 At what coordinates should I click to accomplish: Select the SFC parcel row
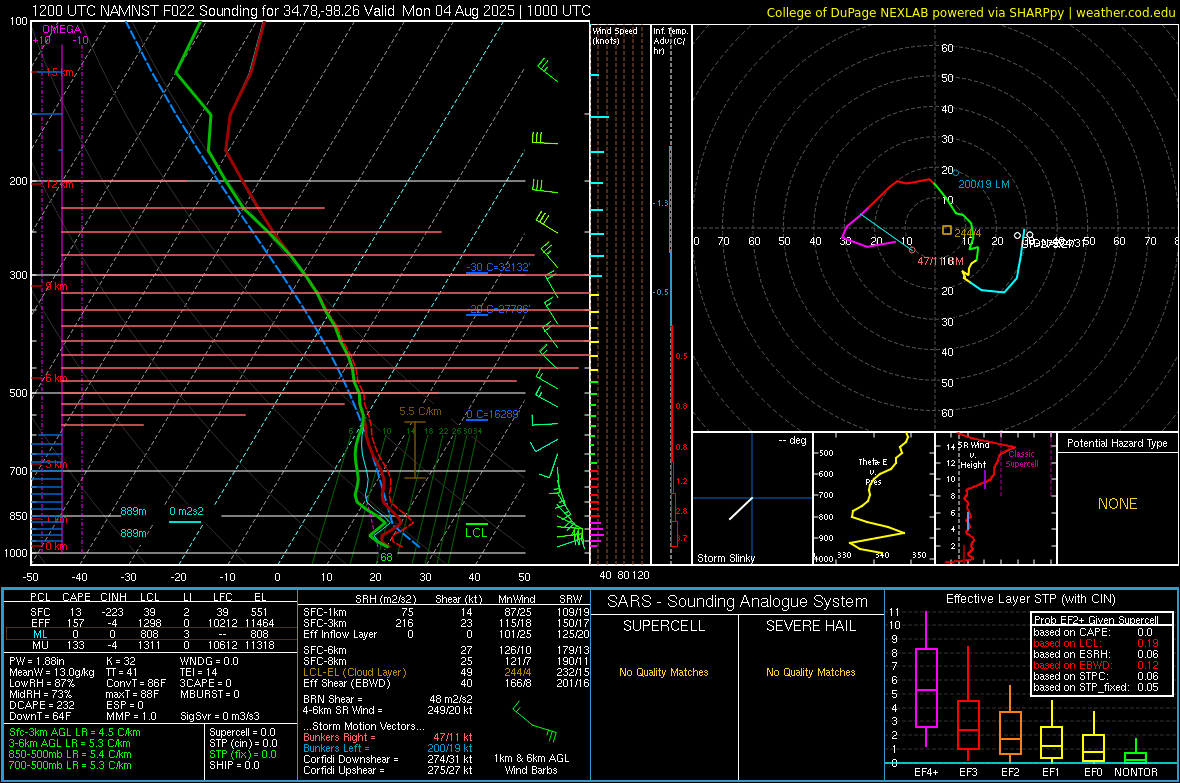pos(150,612)
